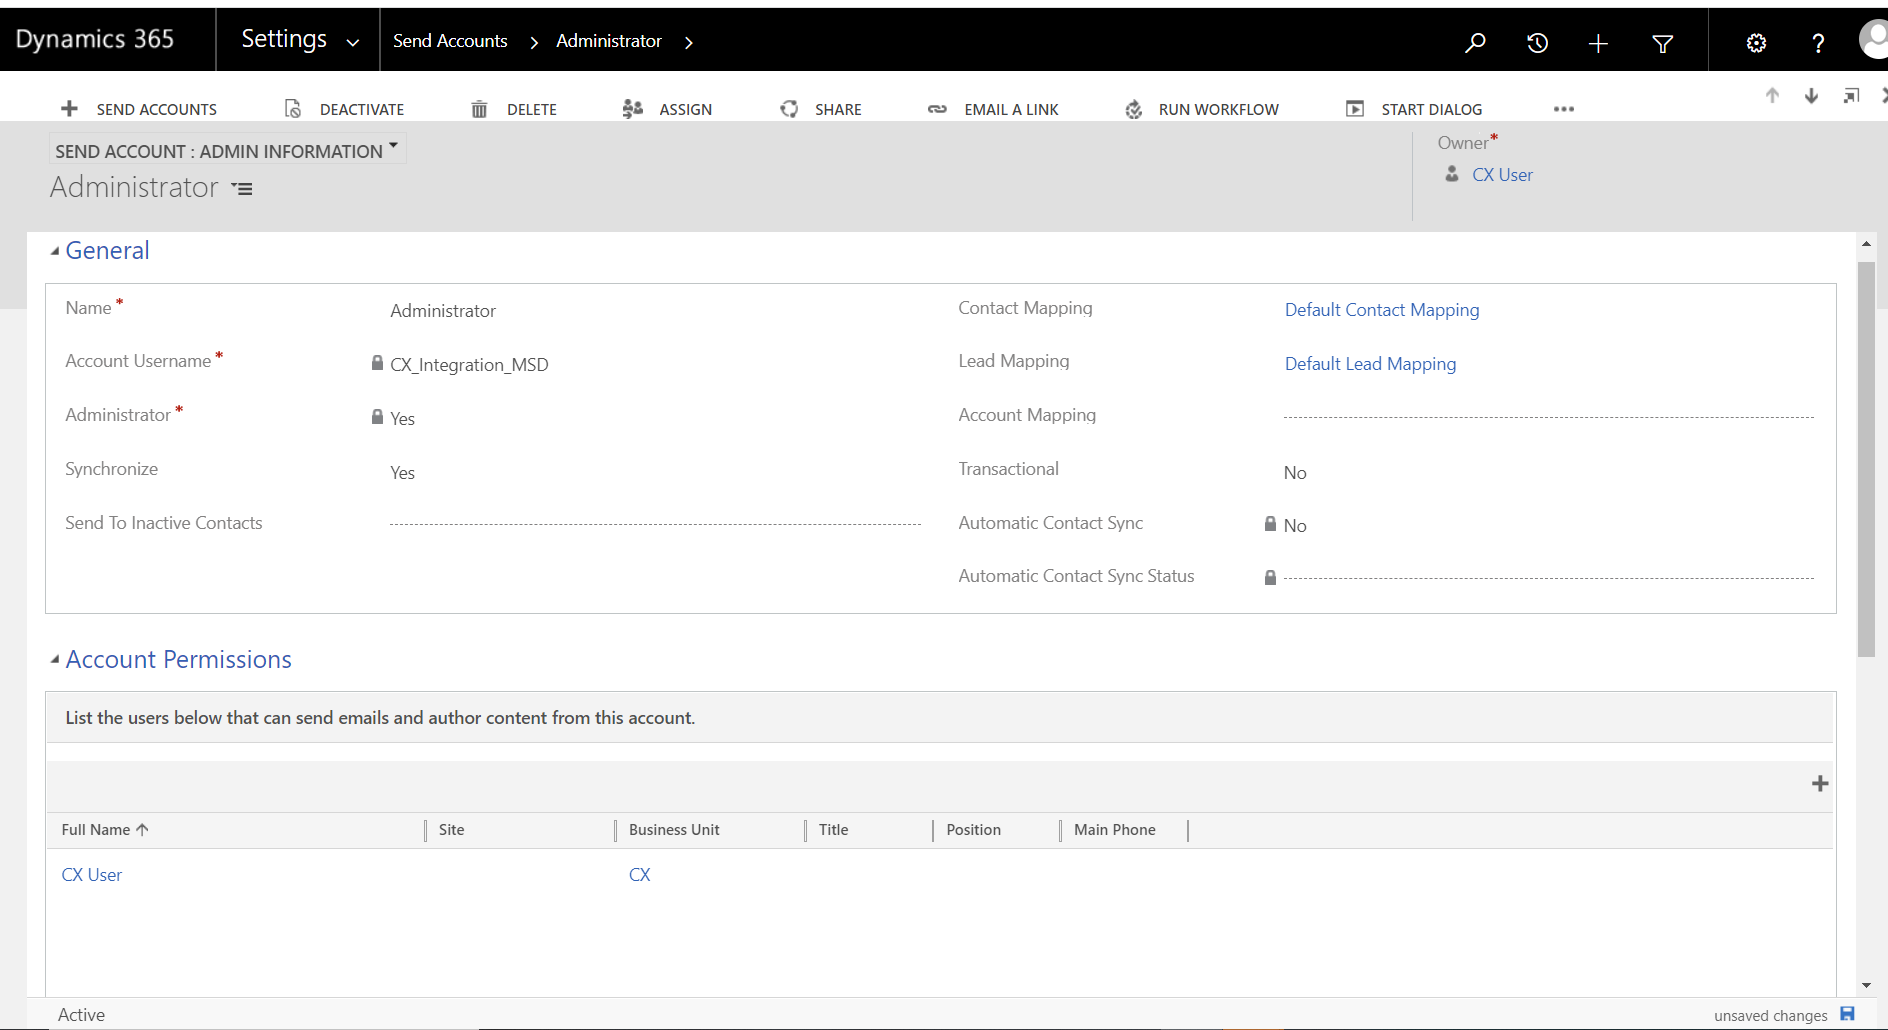The width and height of the screenshot is (1888, 1030).
Task: Open the settings gear icon
Action: tap(1756, 43)
